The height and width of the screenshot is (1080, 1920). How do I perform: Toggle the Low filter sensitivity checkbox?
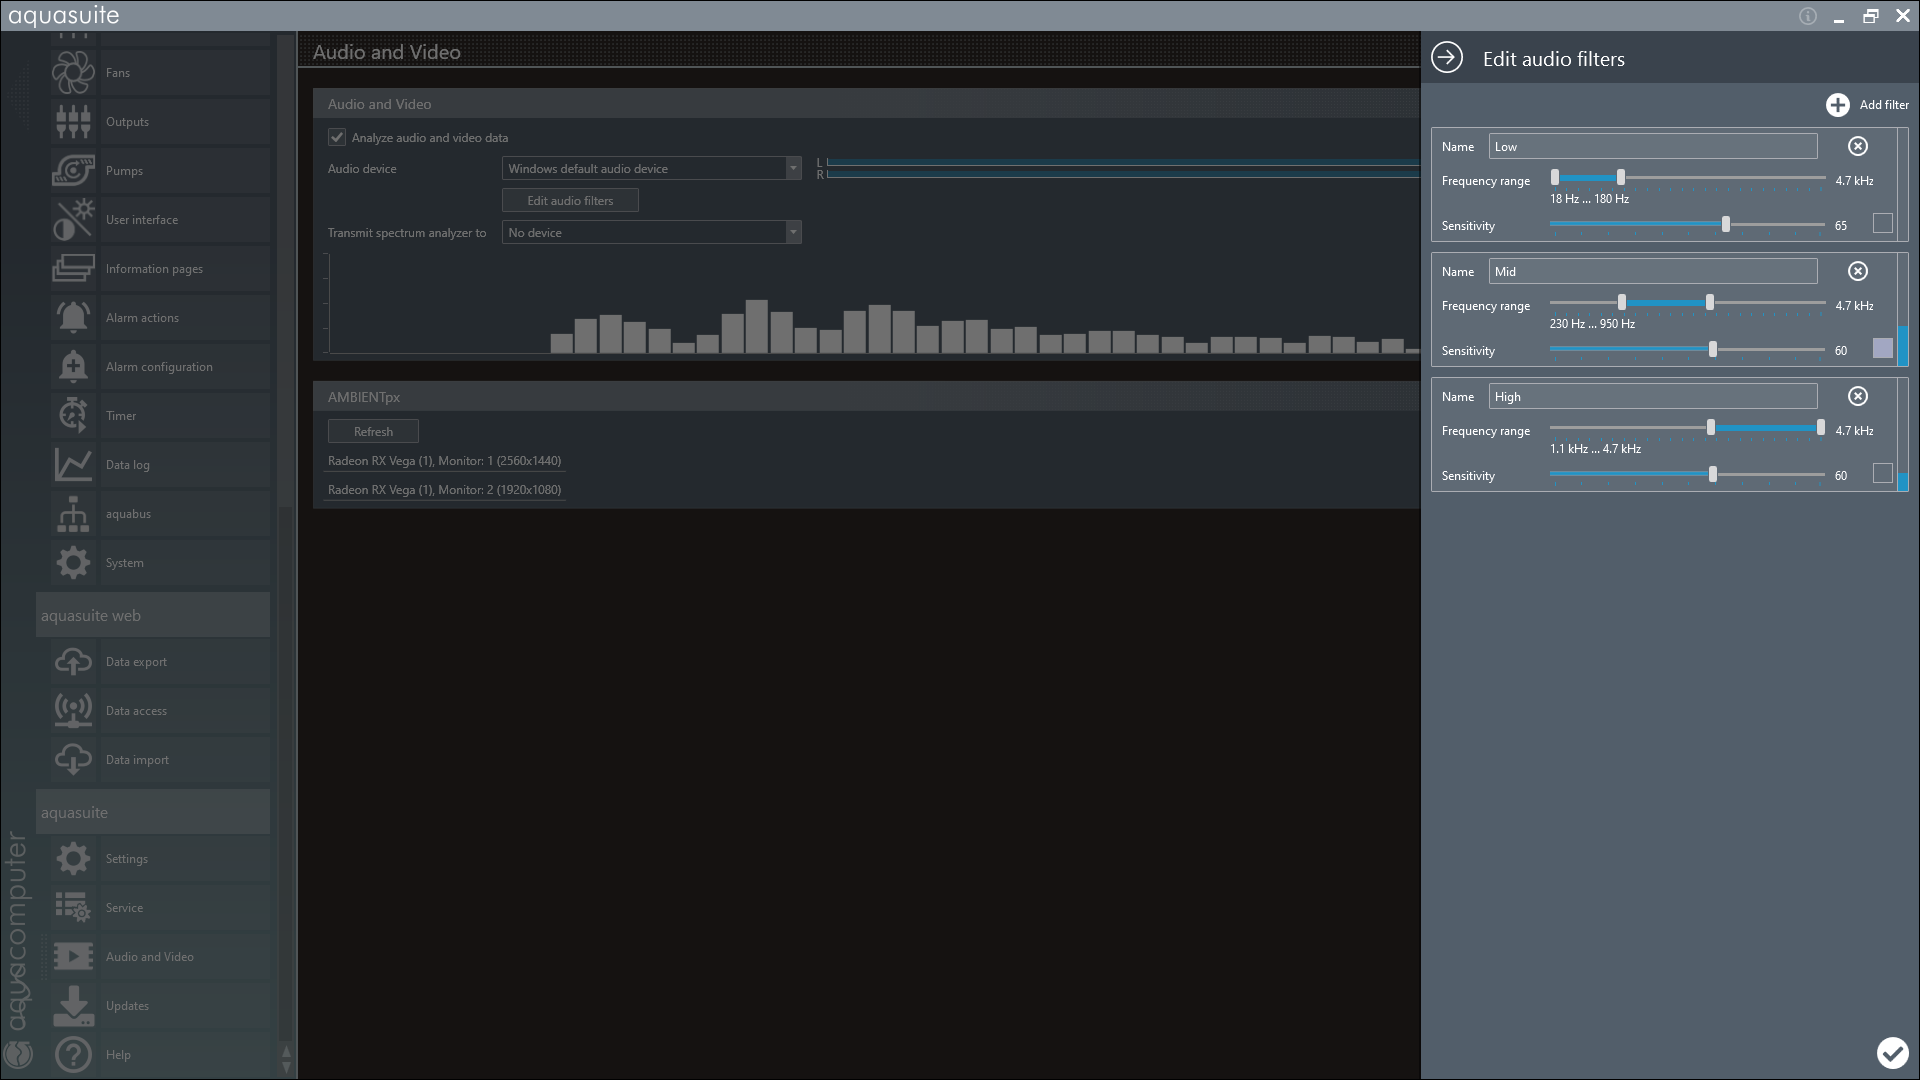click(1882, 224)
